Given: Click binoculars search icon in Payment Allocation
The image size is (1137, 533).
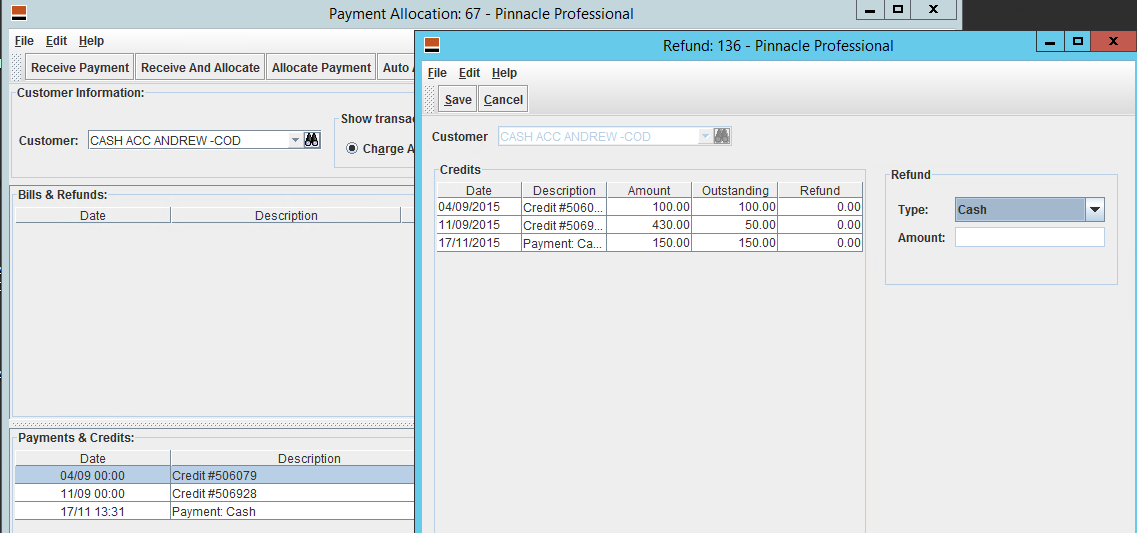Looking at the screenshot, I should (x=311, y=141).
